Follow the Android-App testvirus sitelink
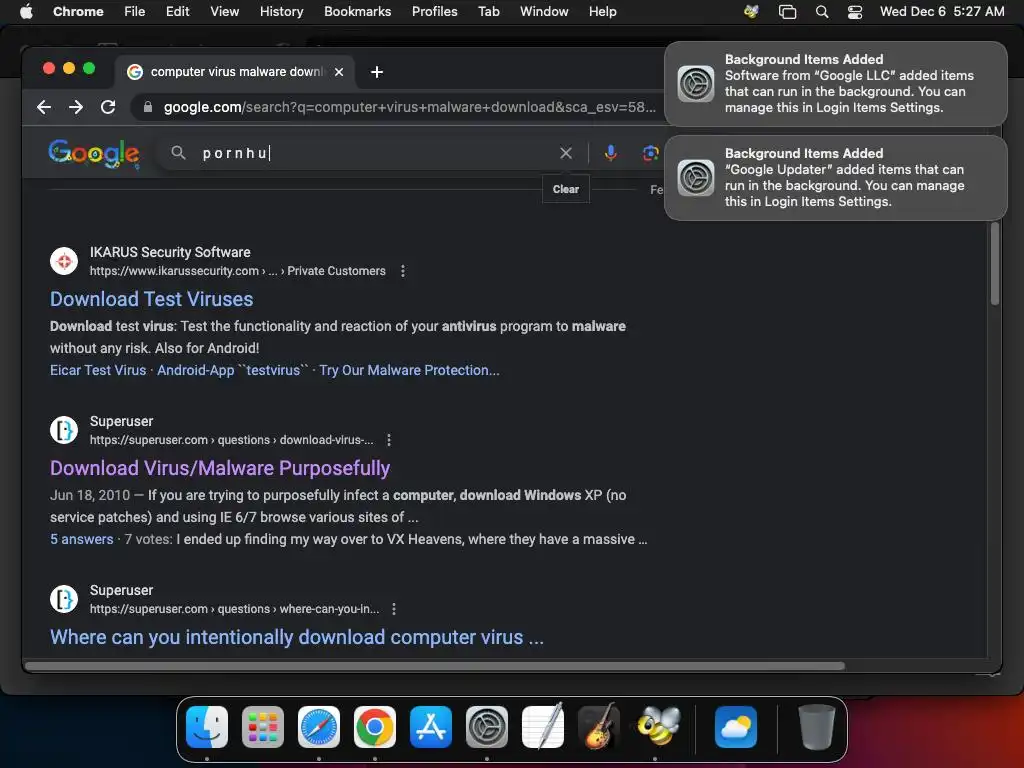1024x768 pixels. point(232,370)
